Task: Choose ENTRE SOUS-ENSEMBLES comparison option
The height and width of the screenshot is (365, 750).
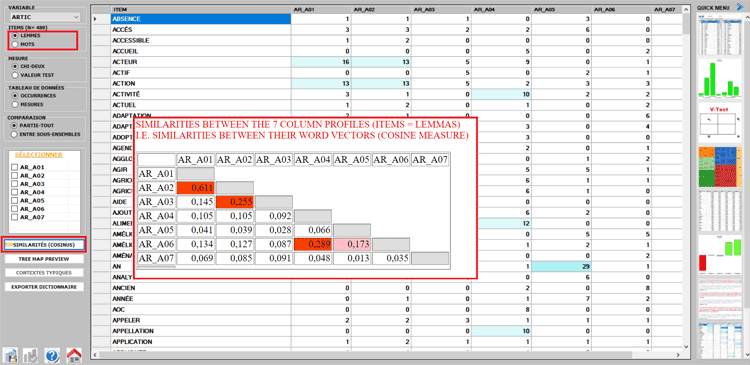Action: 15,134
